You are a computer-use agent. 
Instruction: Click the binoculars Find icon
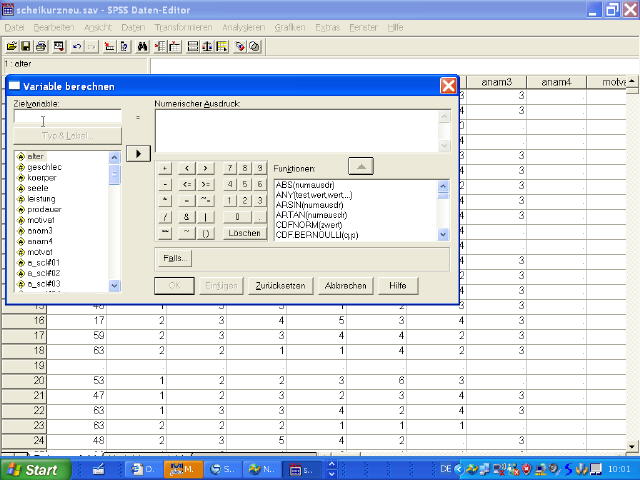143,46
